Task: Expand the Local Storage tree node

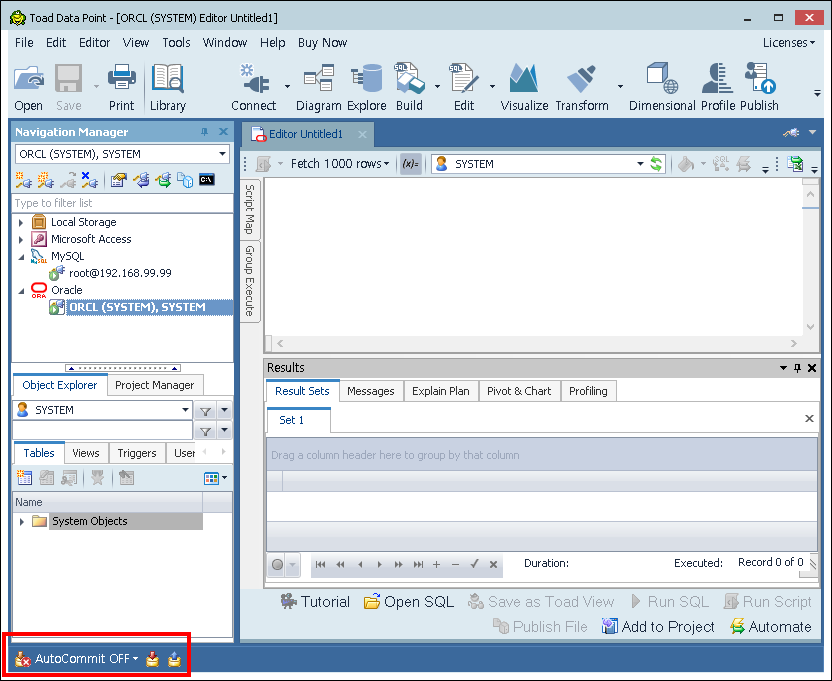Action: point(21,223)
